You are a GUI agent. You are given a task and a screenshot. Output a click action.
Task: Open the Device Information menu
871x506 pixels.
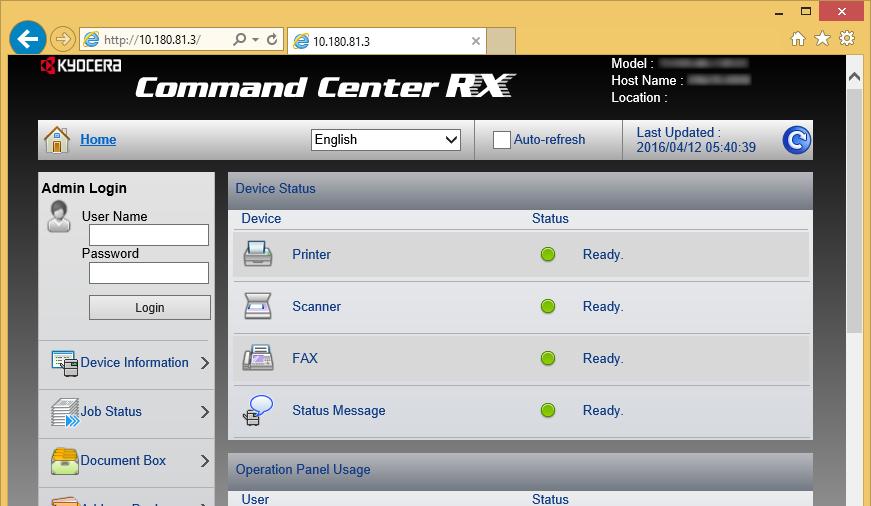[x=134, y=363]
